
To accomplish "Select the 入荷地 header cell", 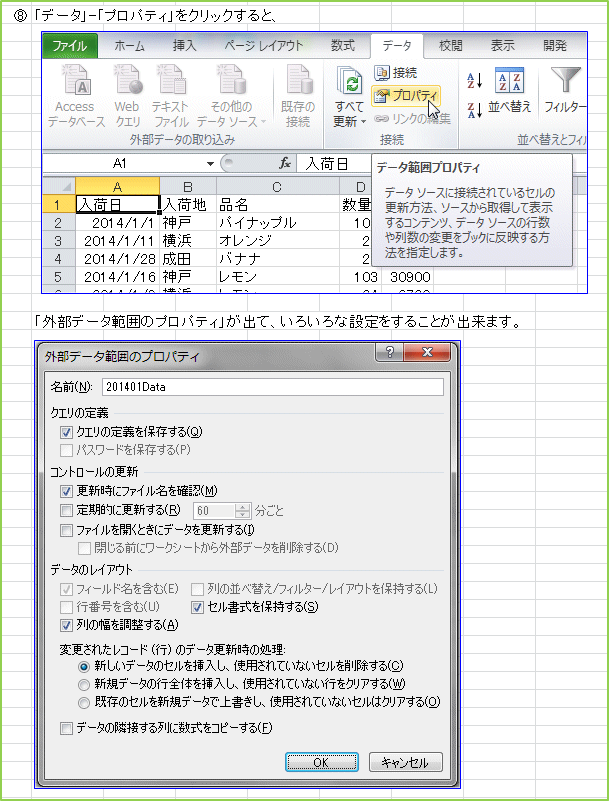I will pyautogui.click(x=188, y=204).
